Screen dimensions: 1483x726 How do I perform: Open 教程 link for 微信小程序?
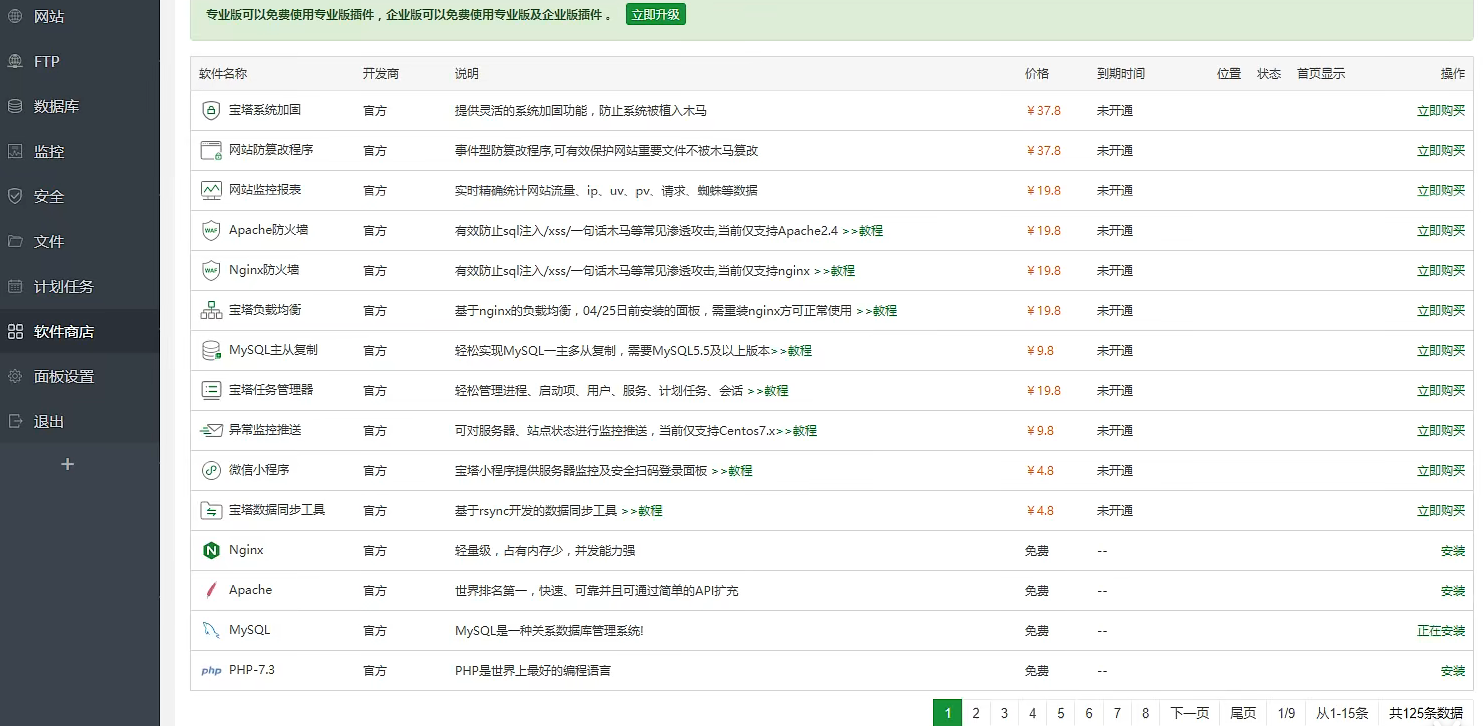(x=732, y=471)
